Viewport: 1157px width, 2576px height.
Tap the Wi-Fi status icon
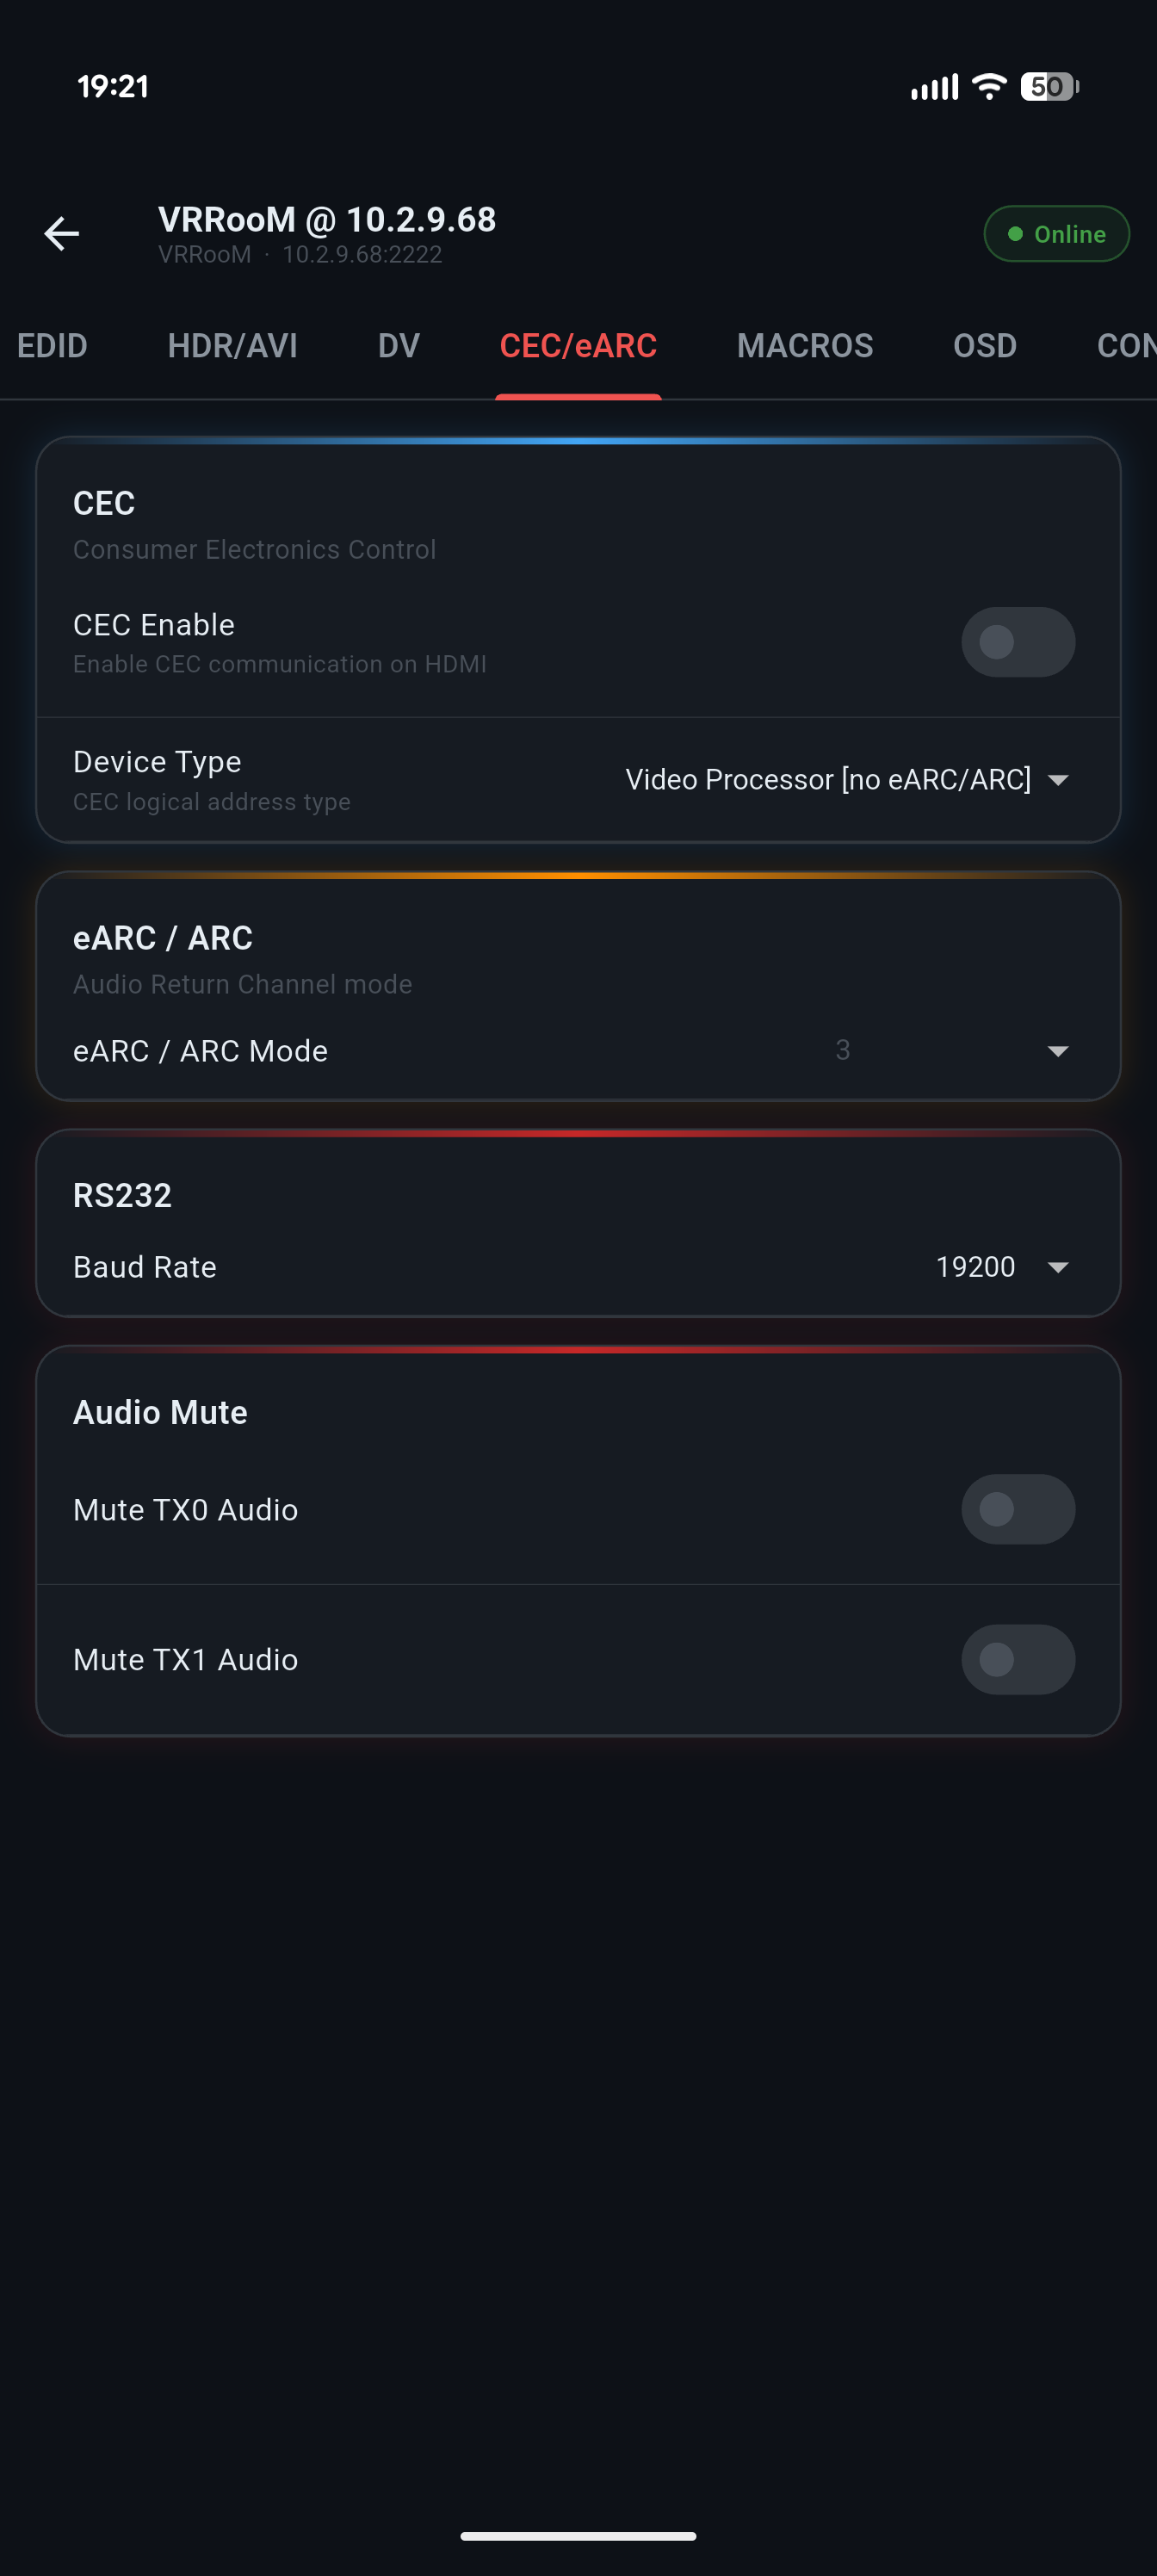[x=989, y=87]
